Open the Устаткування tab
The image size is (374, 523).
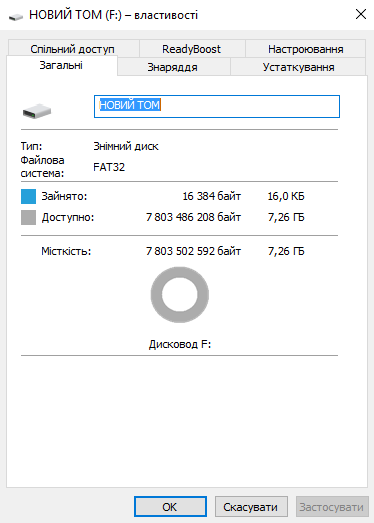point(298,67)
